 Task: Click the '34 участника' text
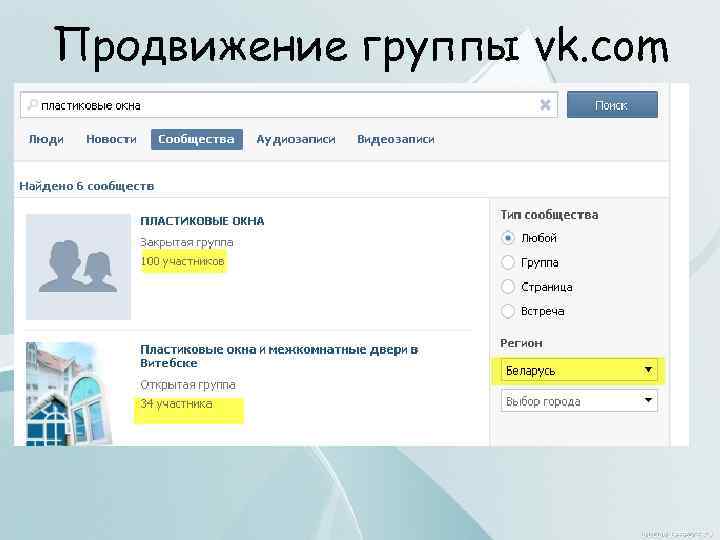coord(176,404)
